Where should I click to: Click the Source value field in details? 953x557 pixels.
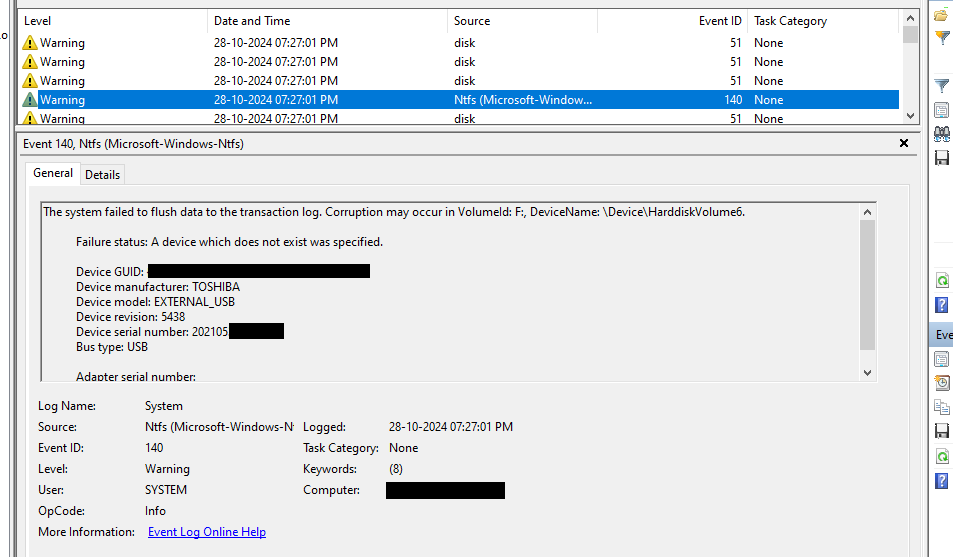pyautogui.click(x=219, y=427)
